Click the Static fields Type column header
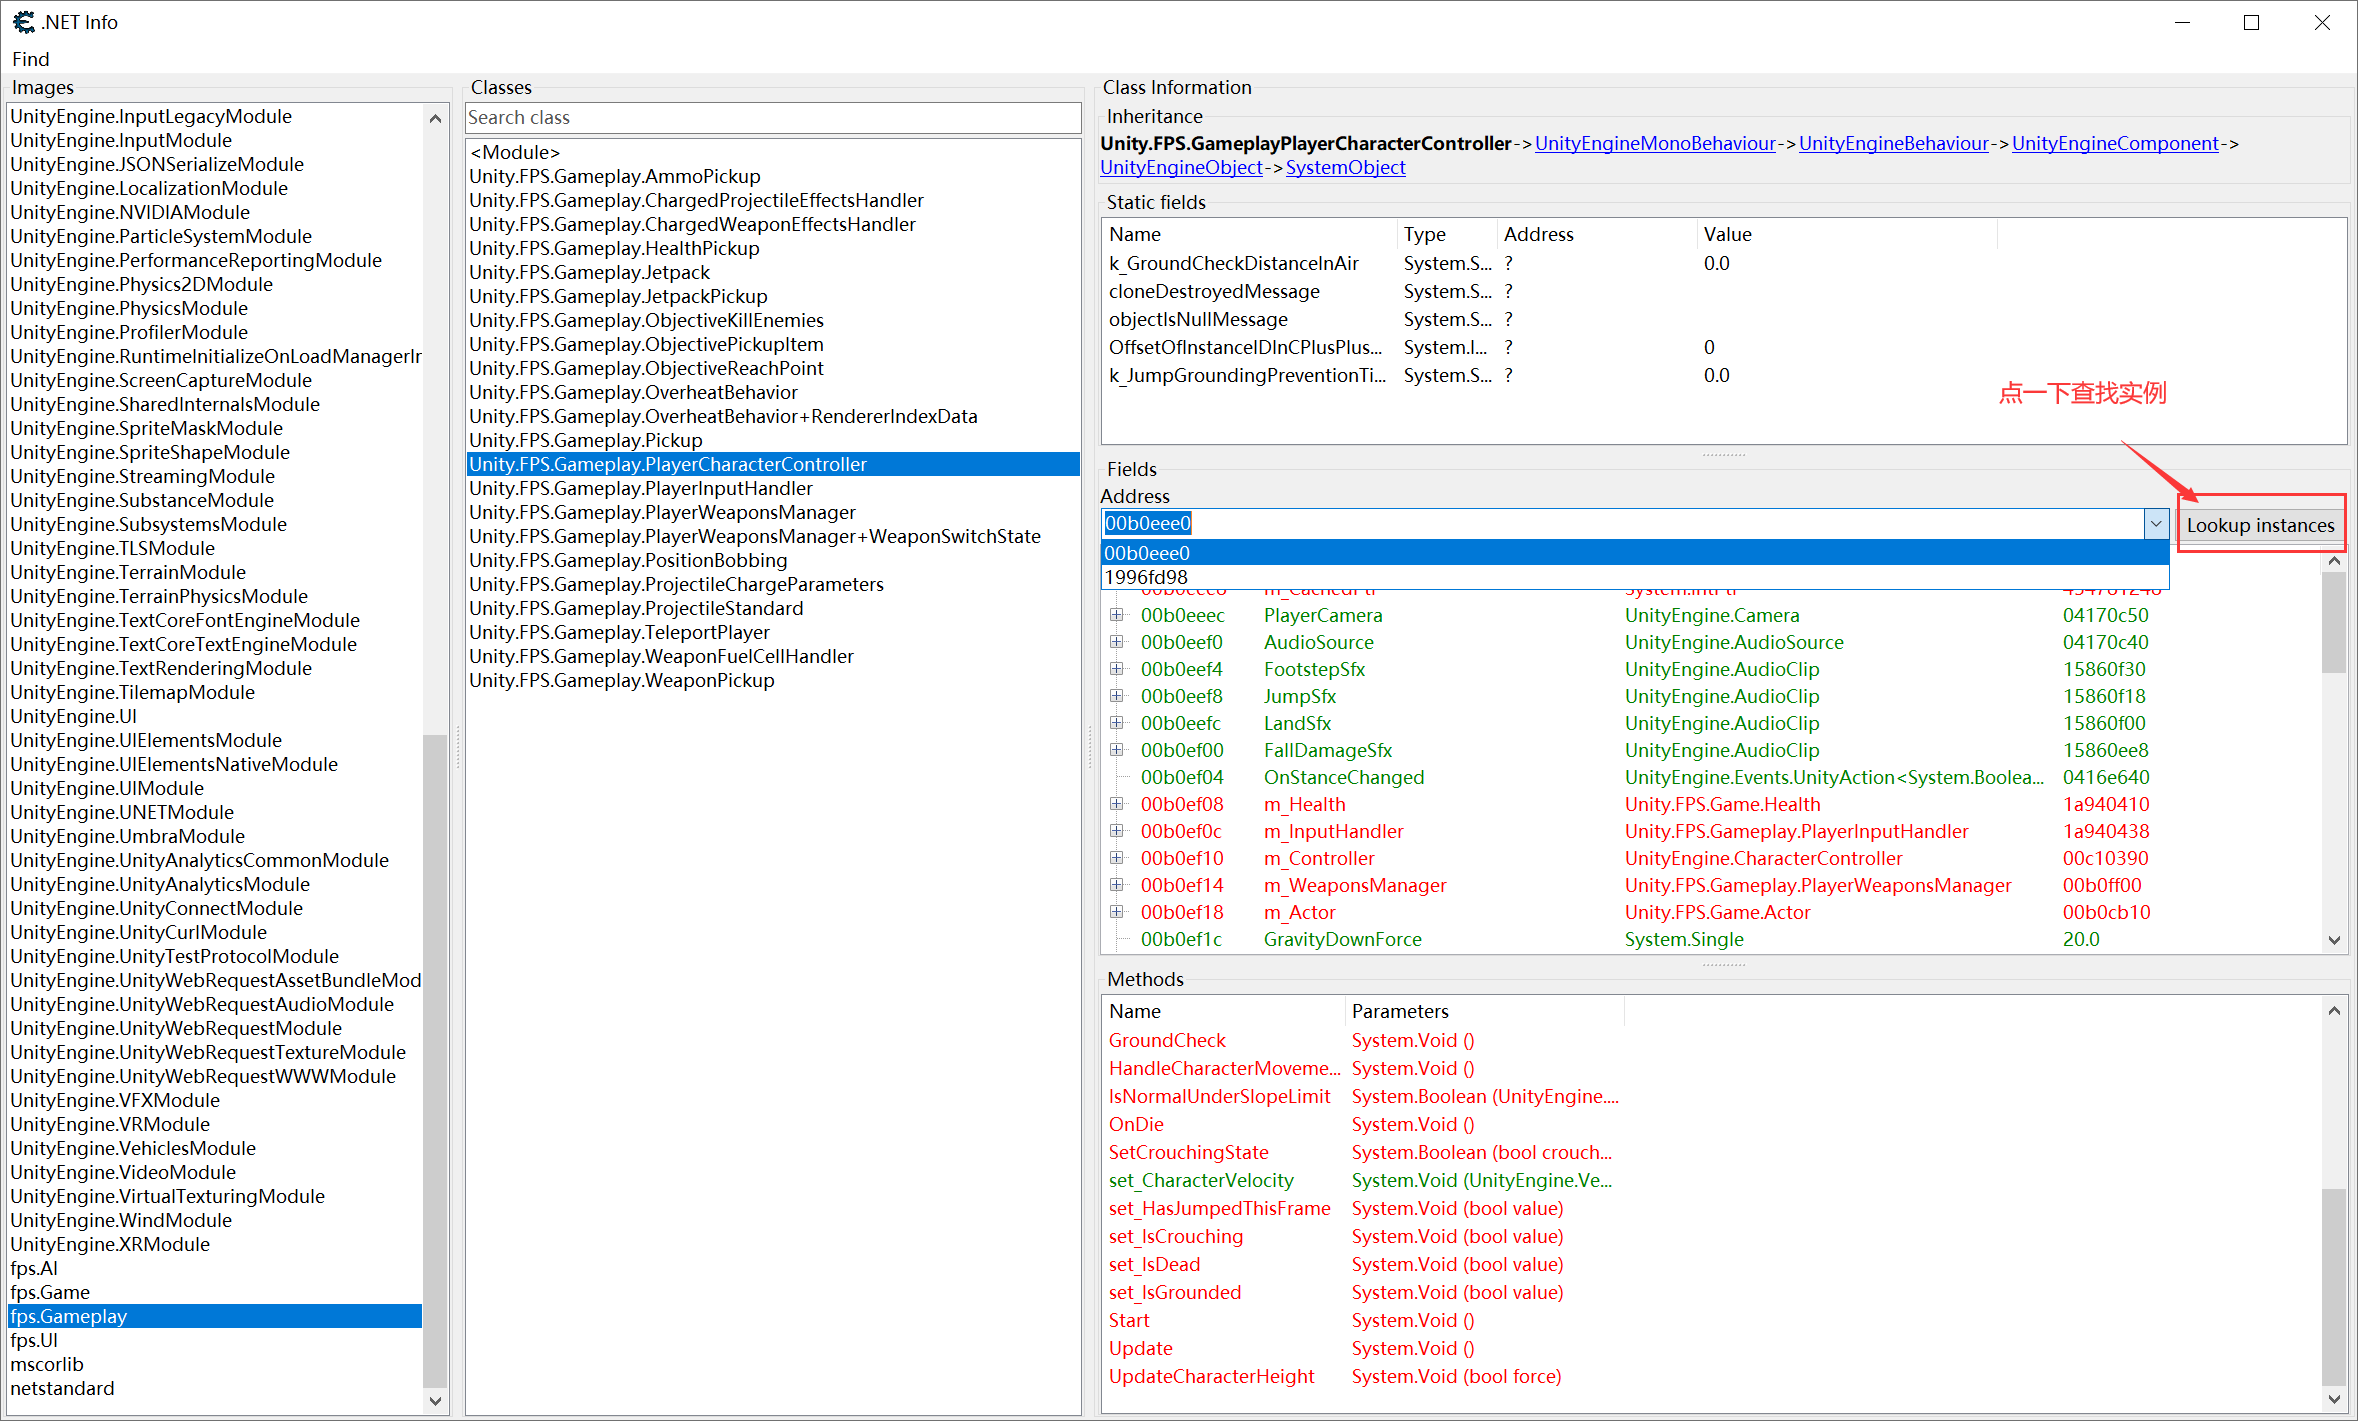2358x1421 pixels. click(x=1446, y=234)
